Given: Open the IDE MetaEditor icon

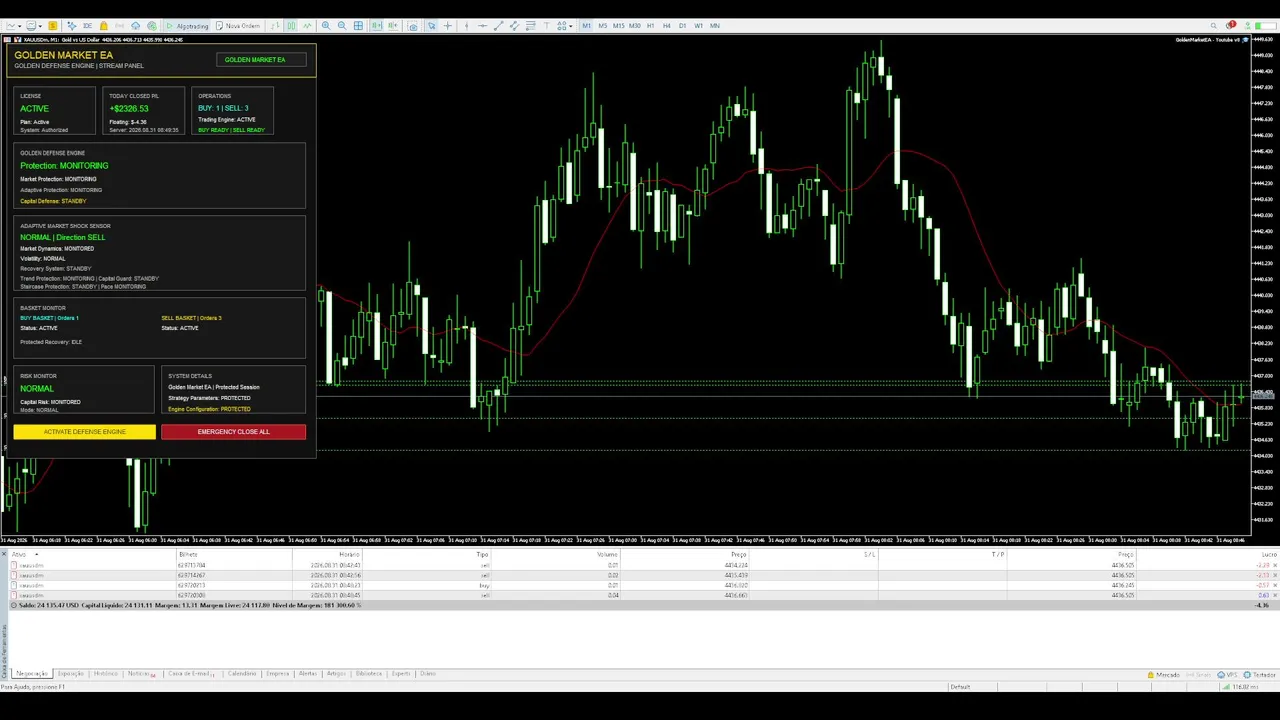Looking at the screenshot, I should 88,25.
